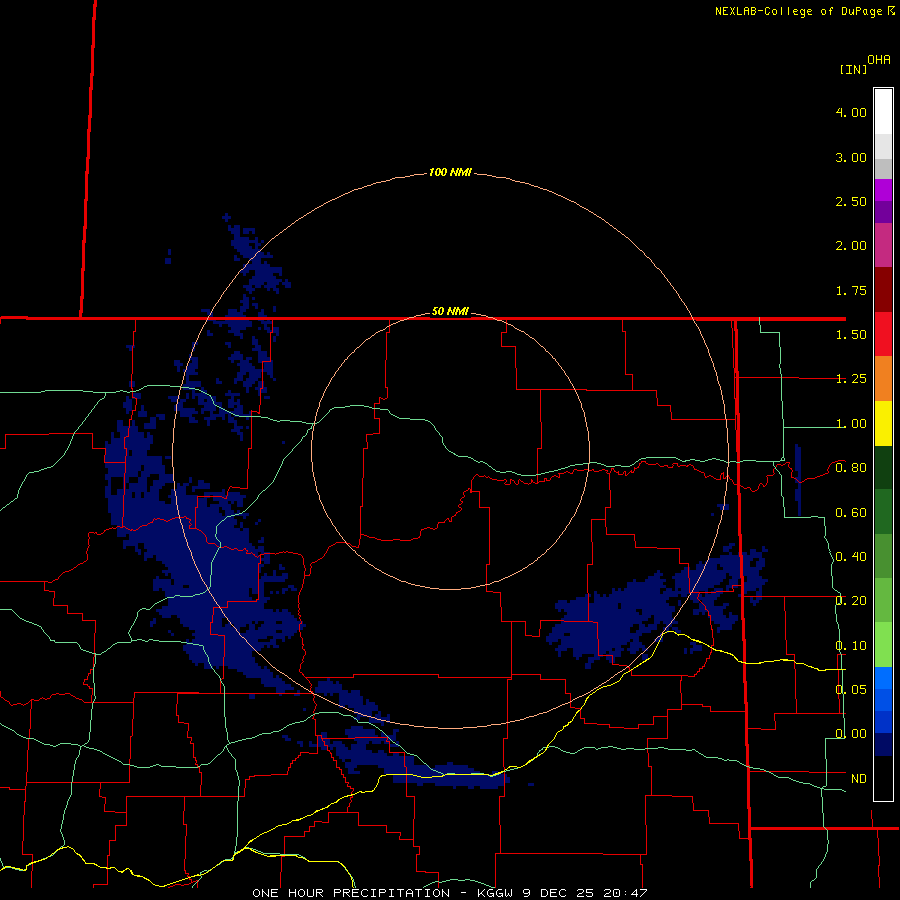Click the 1.00 legend value
Image resolution: width=900 pixels, height=900 pixels.
851,424
